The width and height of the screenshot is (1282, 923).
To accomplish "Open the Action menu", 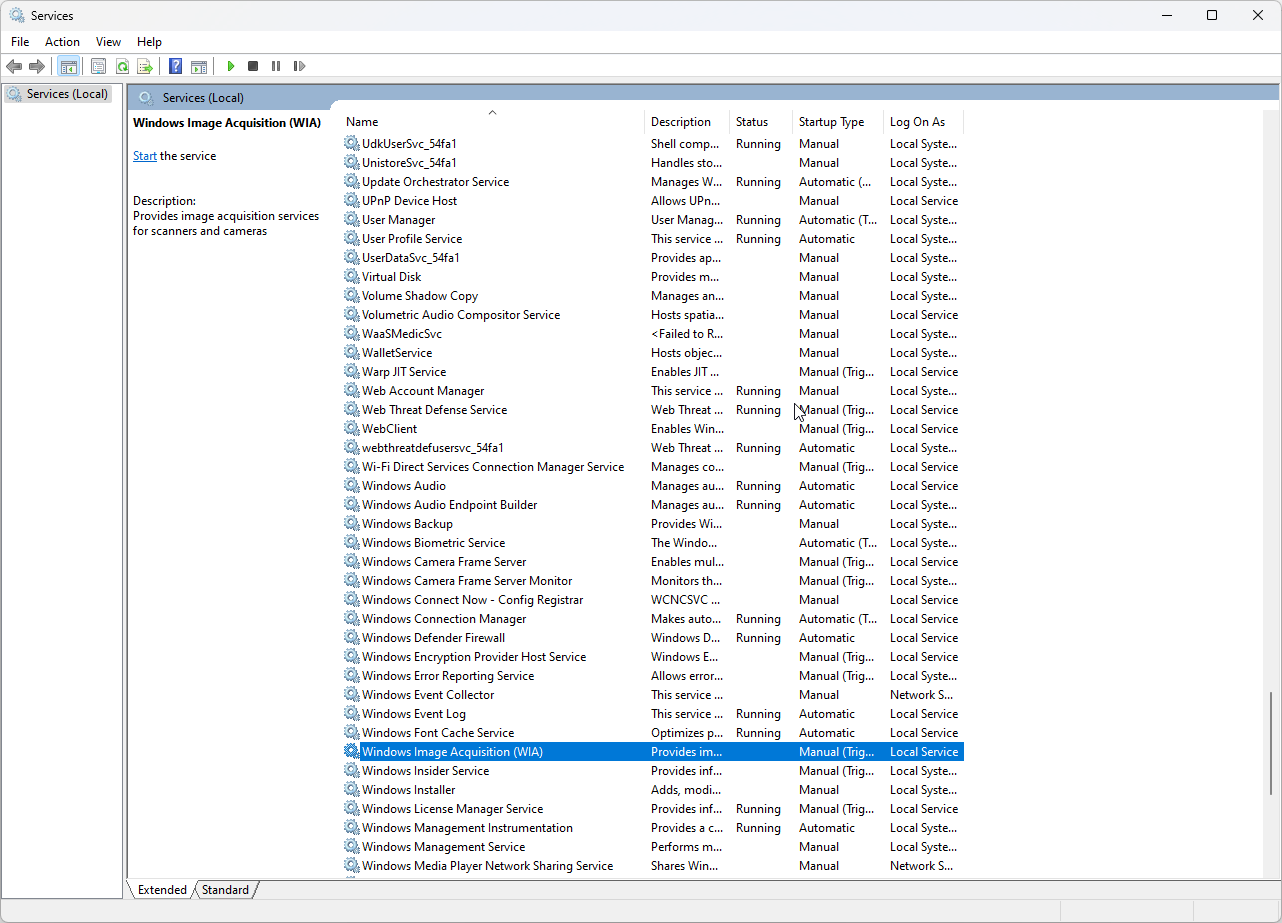I will (x=62, y=42).
